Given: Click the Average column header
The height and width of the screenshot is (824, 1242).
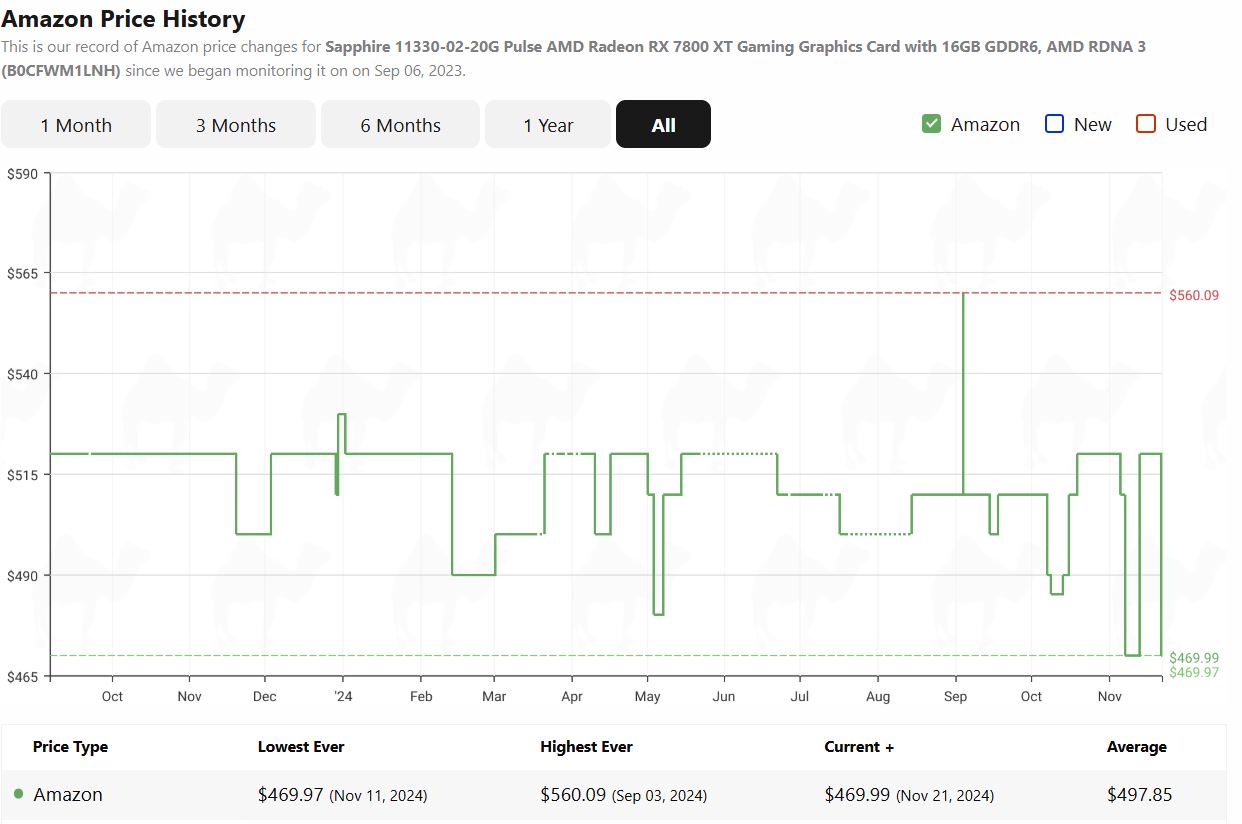Looking at the screenshot, I should [x=1136, y=747].
